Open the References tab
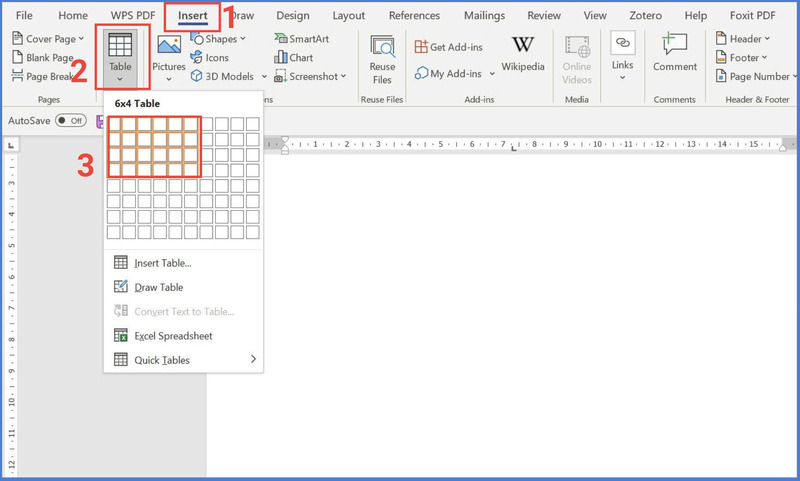Screen dimensions: 800x481 pyautogui.click(x=414, y=16)
